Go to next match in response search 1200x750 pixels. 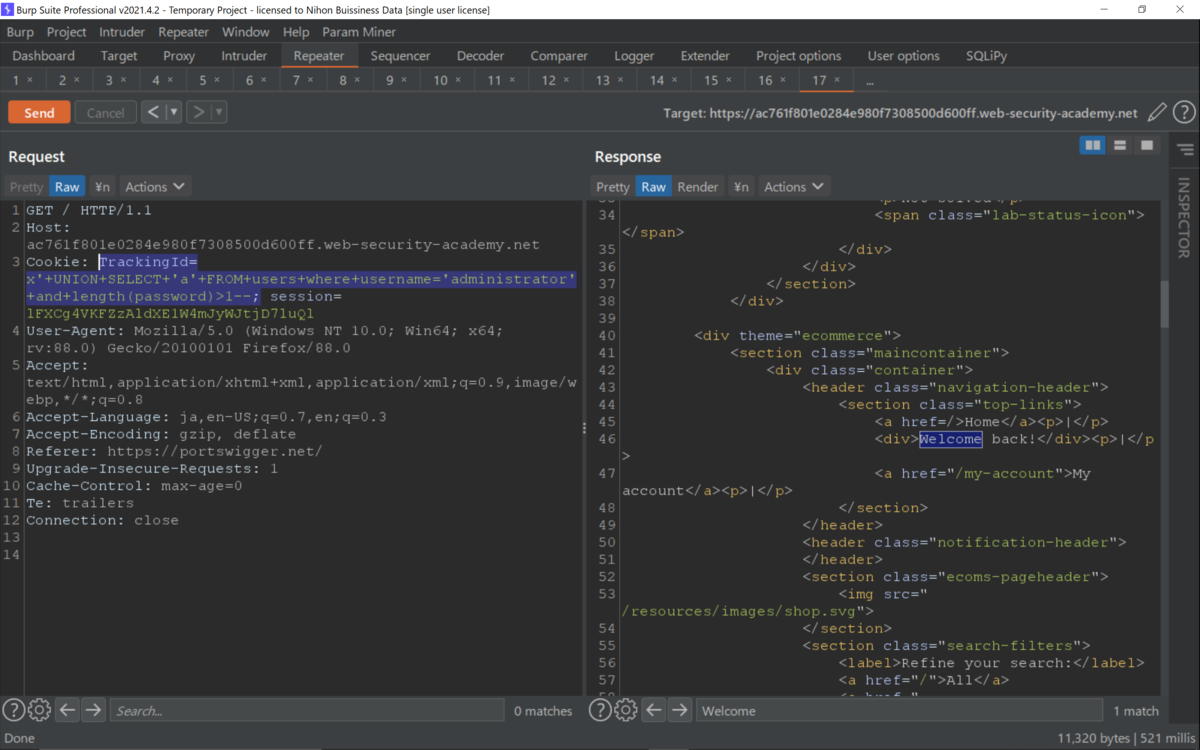point(680,710)
